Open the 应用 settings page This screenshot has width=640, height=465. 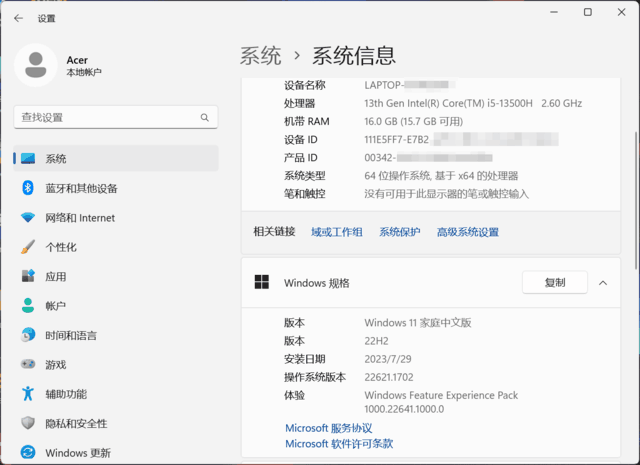pyautogui.click(x=116, y=276)
